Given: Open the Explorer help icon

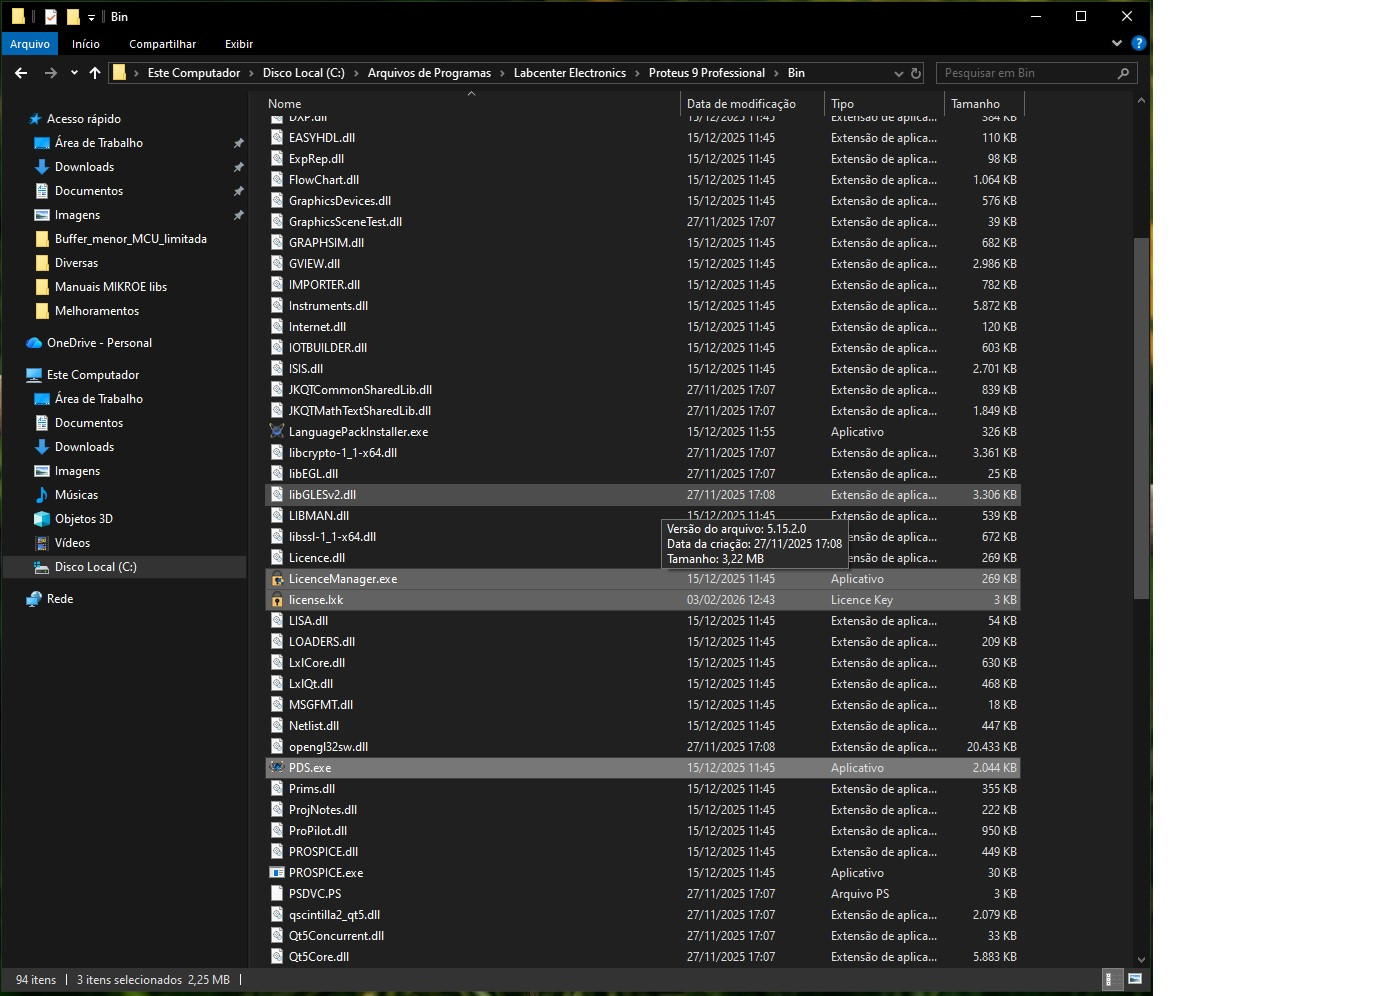Looking at the screenshot, I should pos(1138,43).
